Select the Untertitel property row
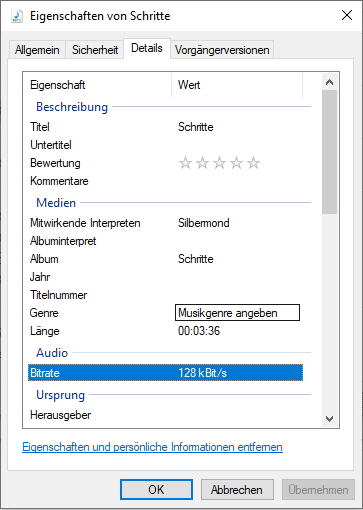Screen dimensions: 363x510 click(166, 145)
